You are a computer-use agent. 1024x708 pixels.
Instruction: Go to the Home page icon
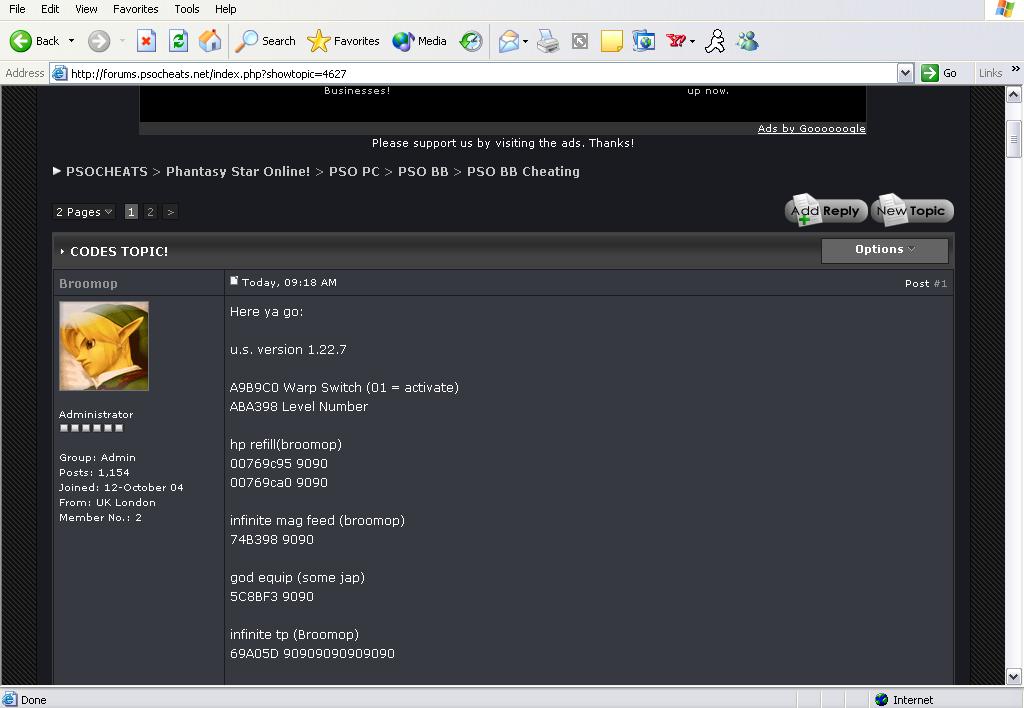(x=210, y=41)
